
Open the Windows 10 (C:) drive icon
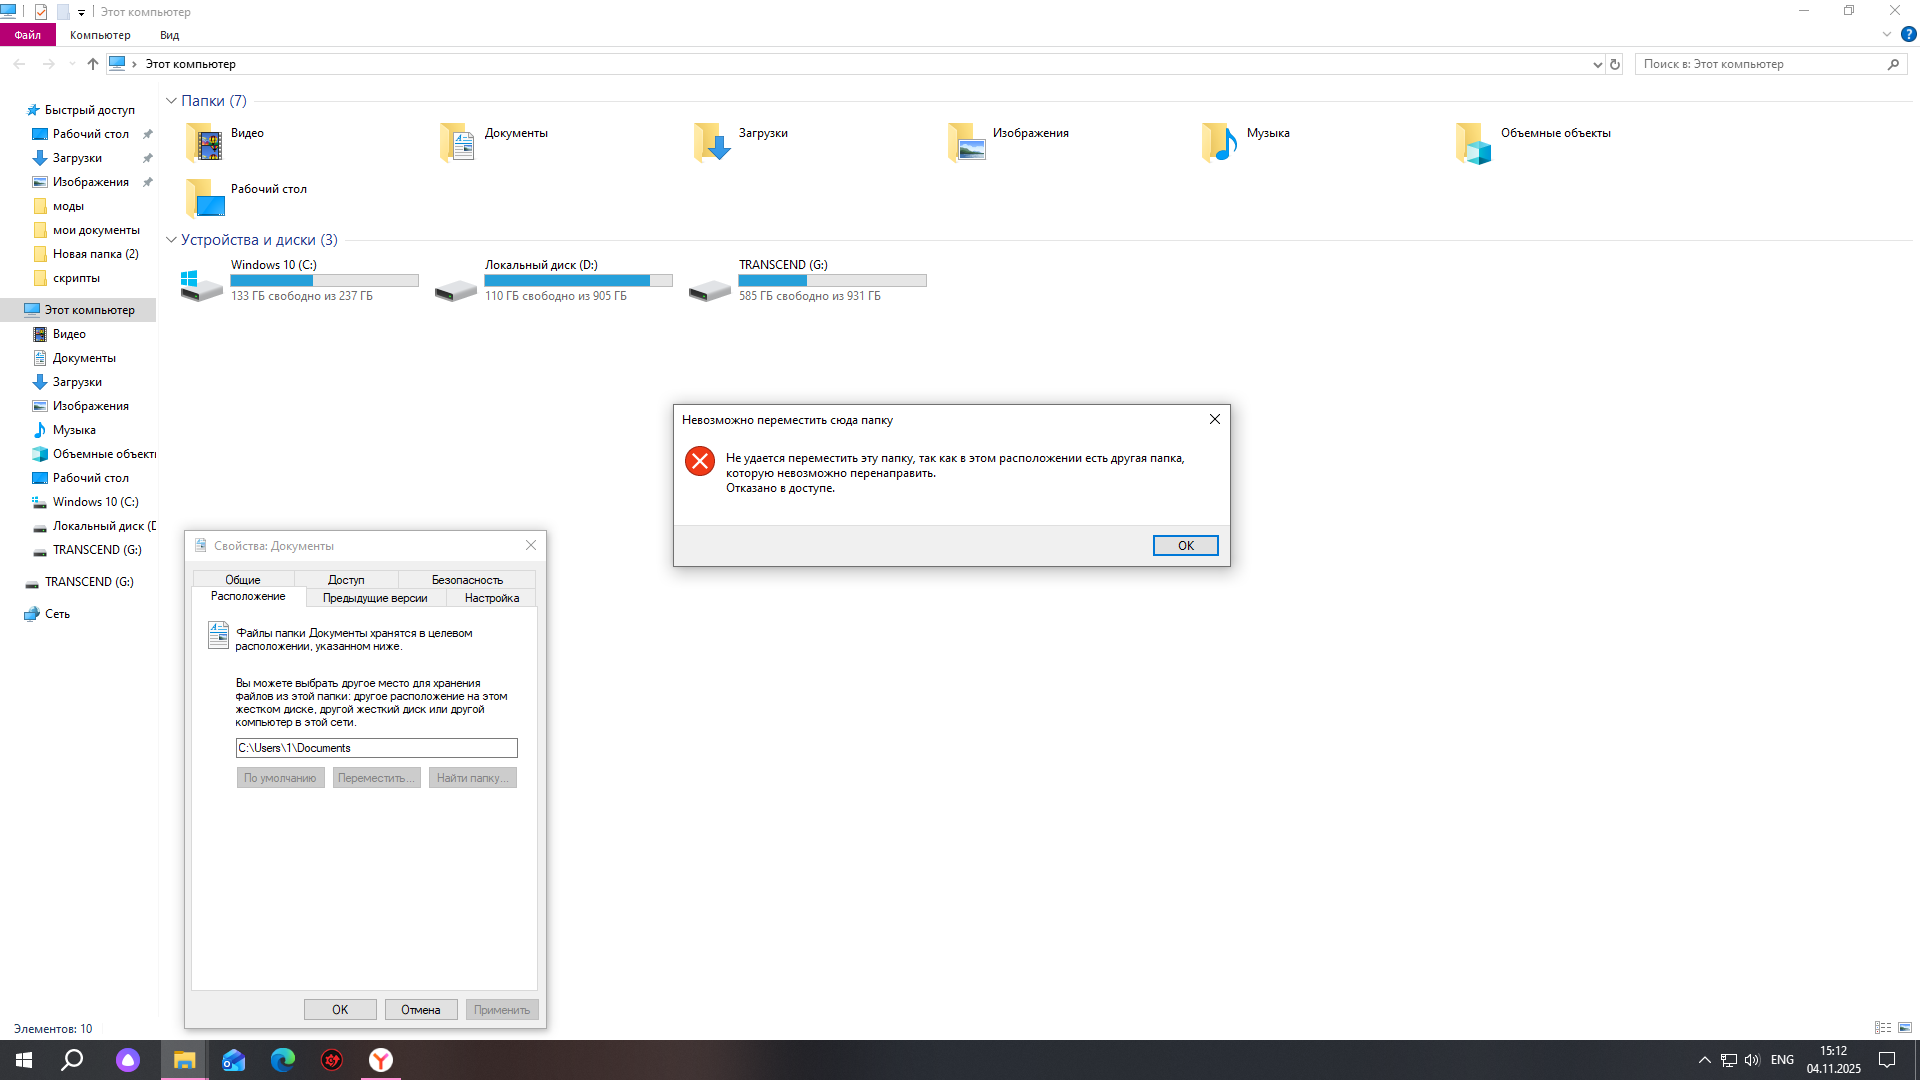[x=201, y=286]
